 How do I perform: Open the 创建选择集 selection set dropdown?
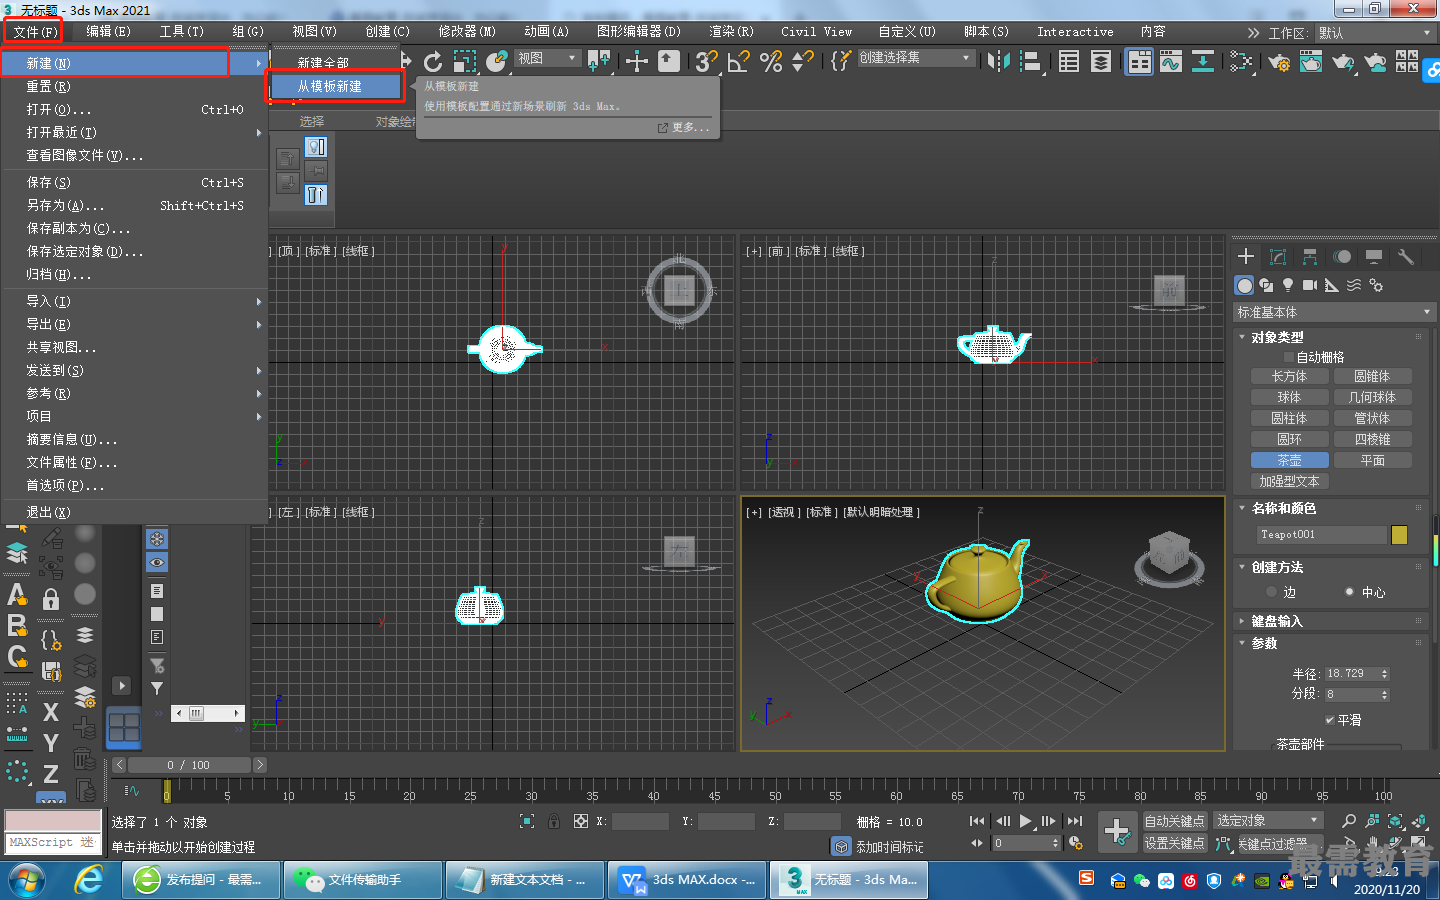915,58
